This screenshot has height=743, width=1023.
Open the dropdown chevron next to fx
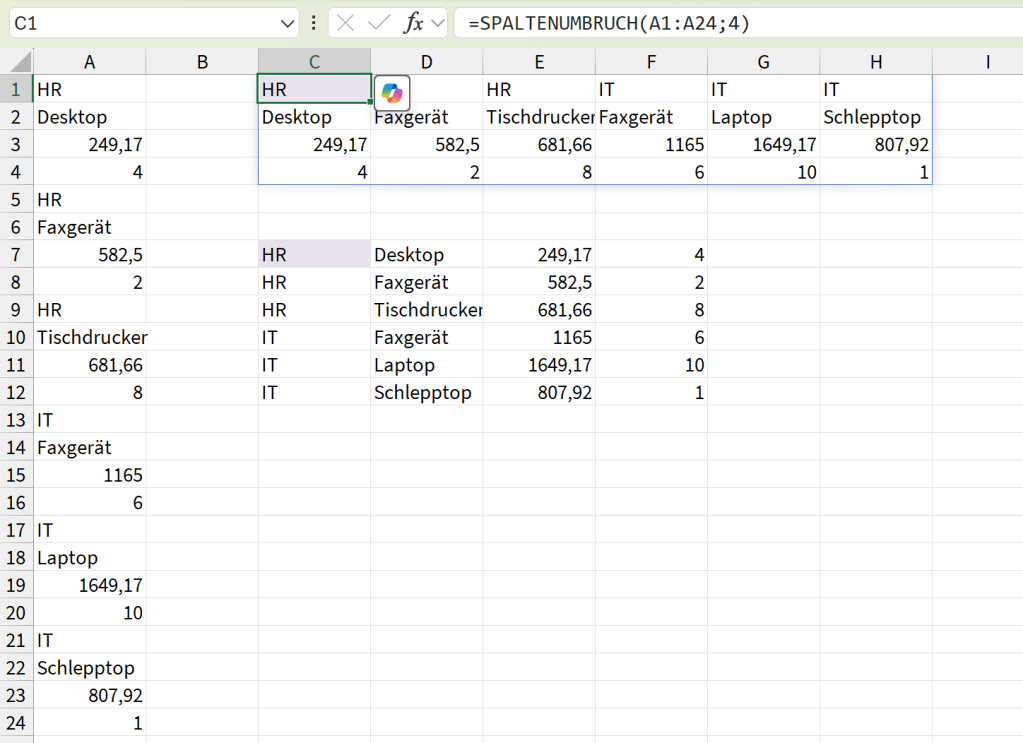point(437,23)
